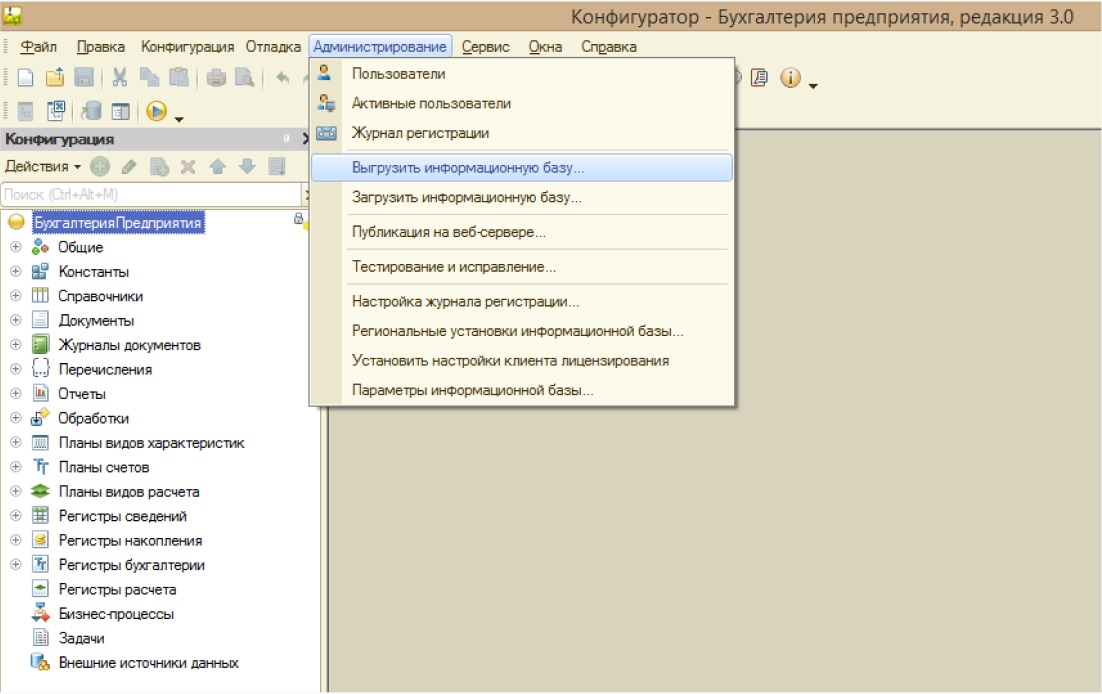This screenshot has height=694, width=1102.
Task: Choose Тестирование и исправление
Action: [521, 267]
